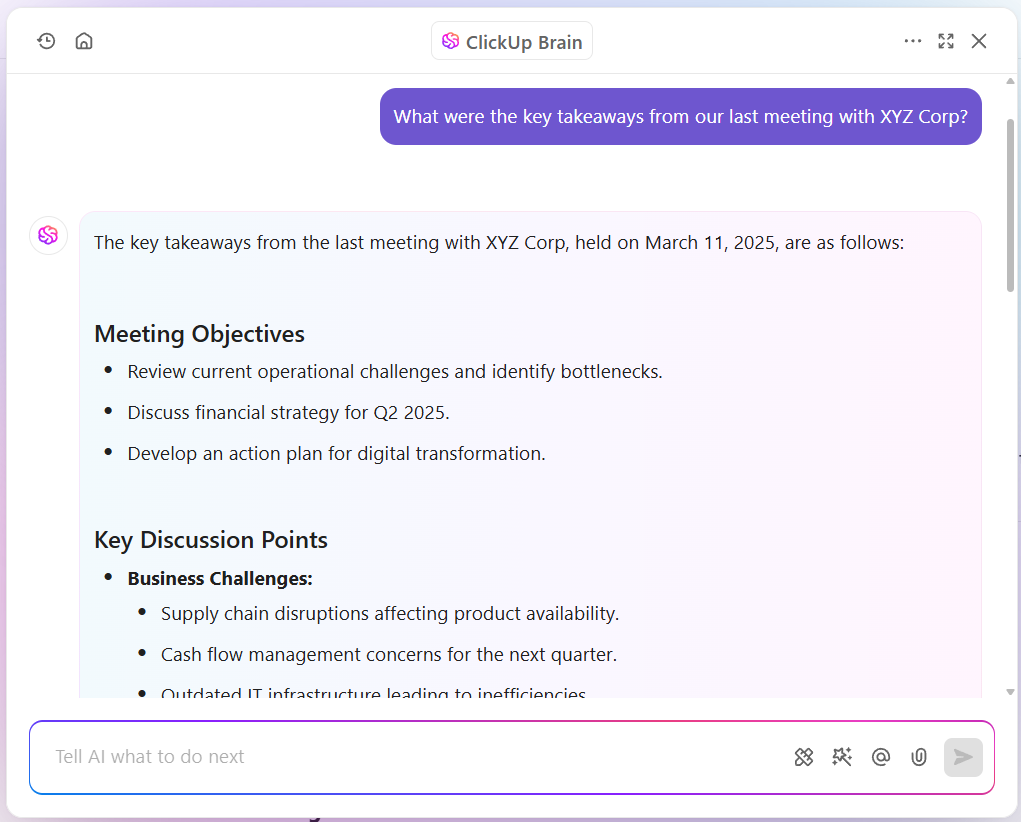Expand the panel to full screen
This screenshot has height=822, width=1021.
946,41
